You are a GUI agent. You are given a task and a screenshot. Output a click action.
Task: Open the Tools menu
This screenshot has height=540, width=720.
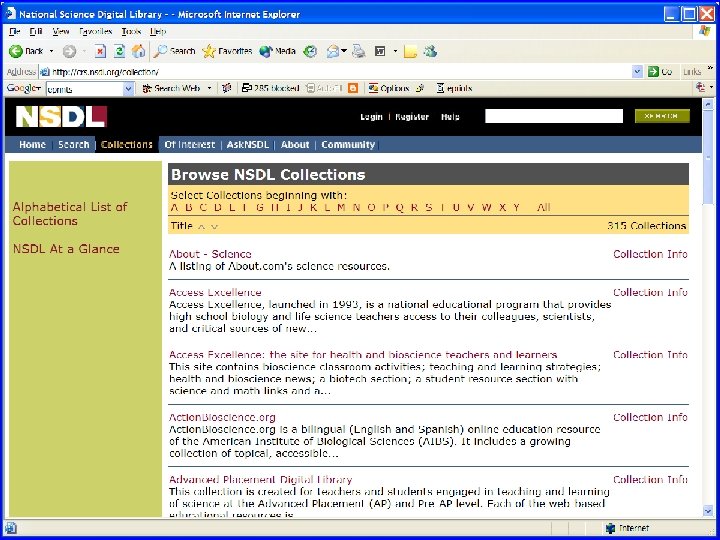(x=131, y=31)
